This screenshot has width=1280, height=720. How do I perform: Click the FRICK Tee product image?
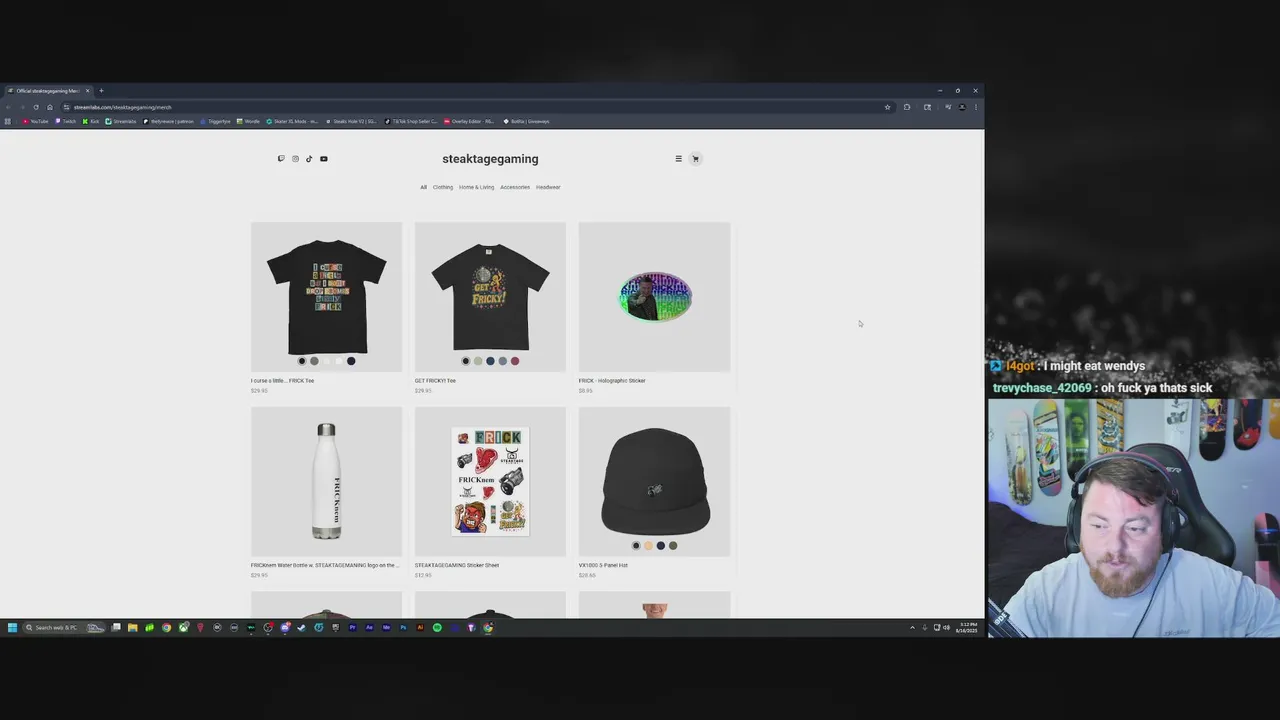pos(326,295)
